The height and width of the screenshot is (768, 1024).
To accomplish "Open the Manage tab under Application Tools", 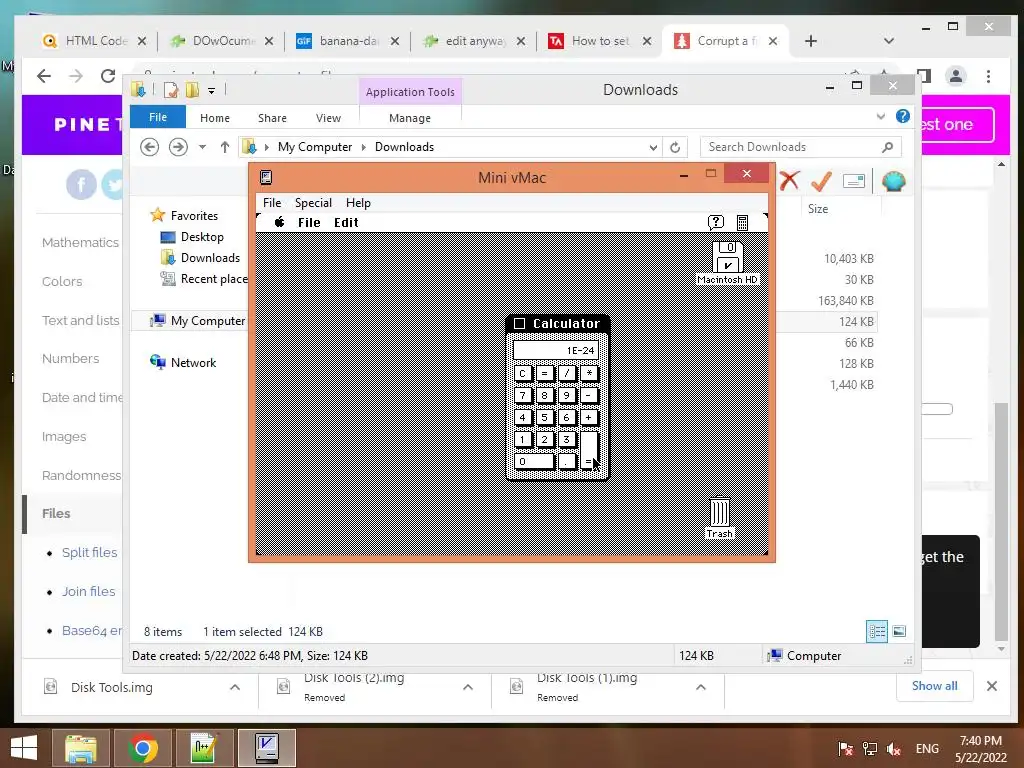I will click(x=410, y=118).
